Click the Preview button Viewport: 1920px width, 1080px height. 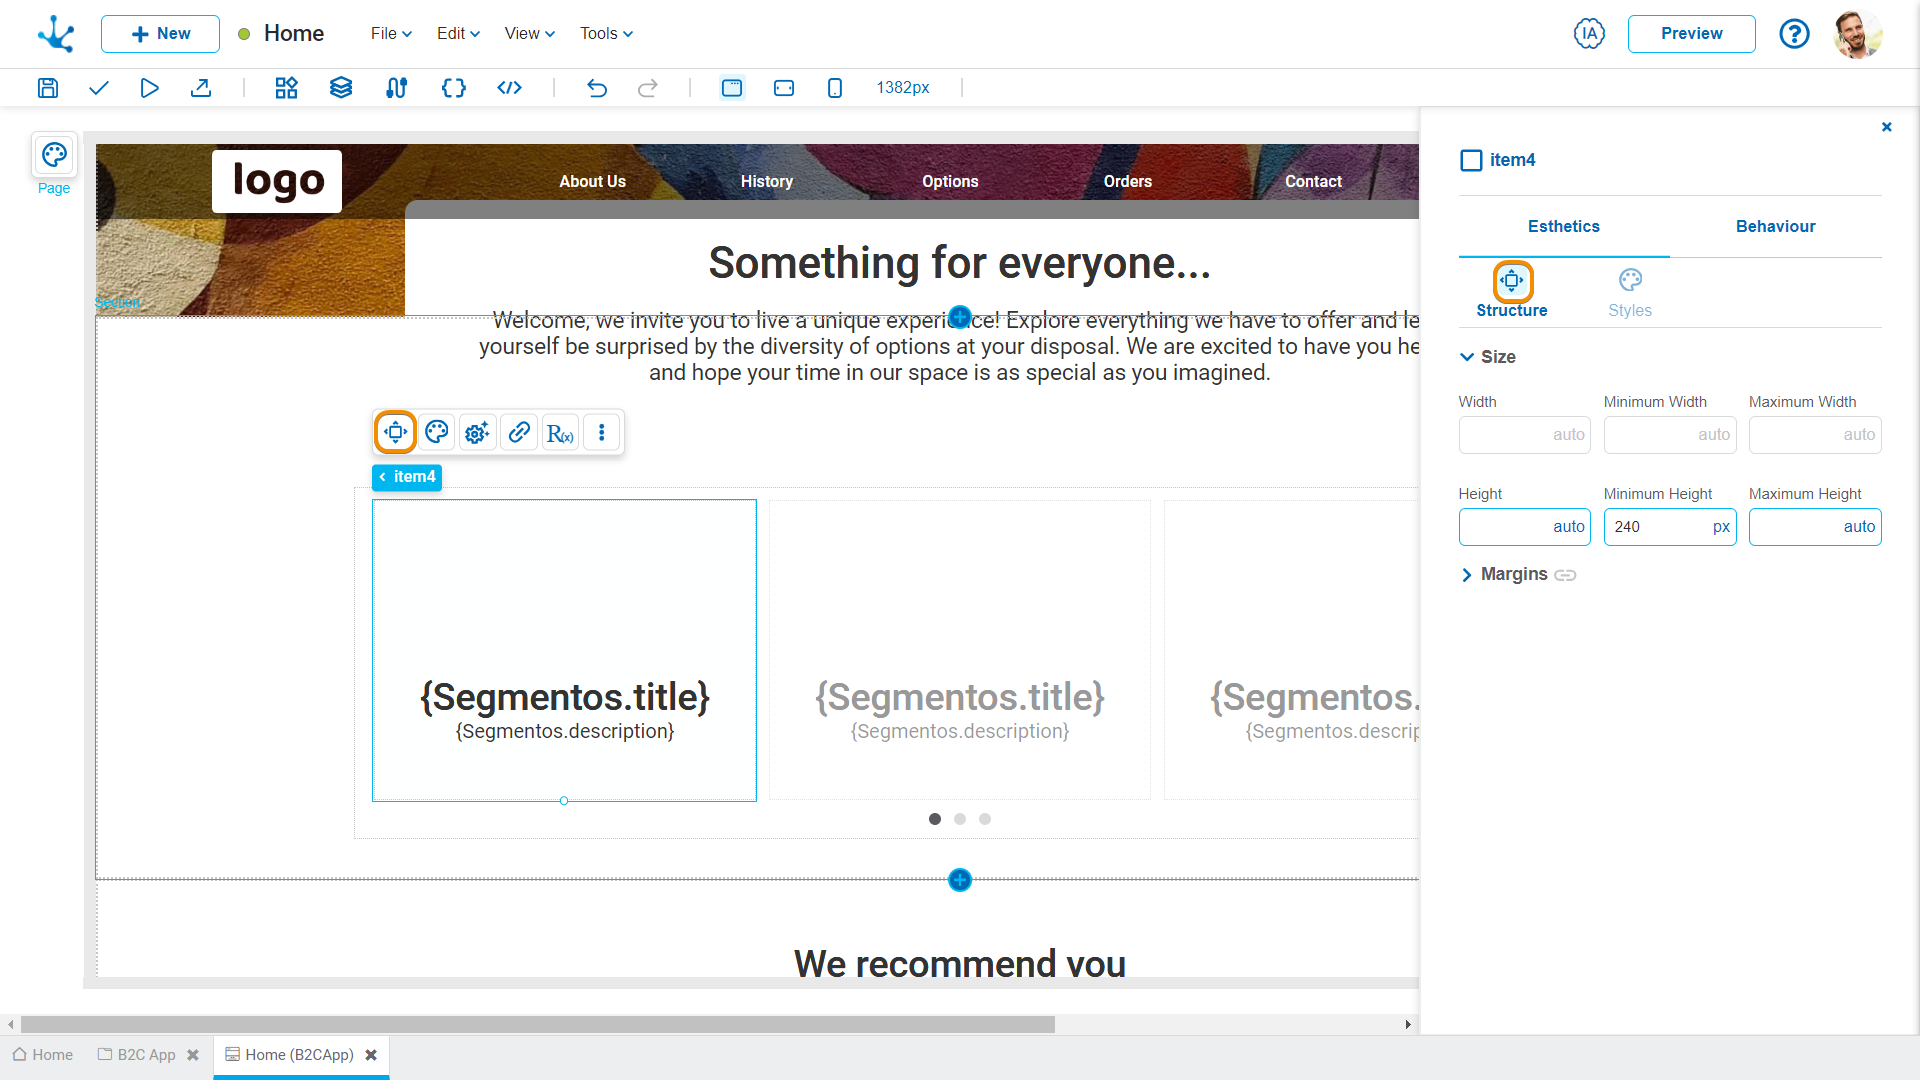pyautogui.click(x=1692, y=33)
